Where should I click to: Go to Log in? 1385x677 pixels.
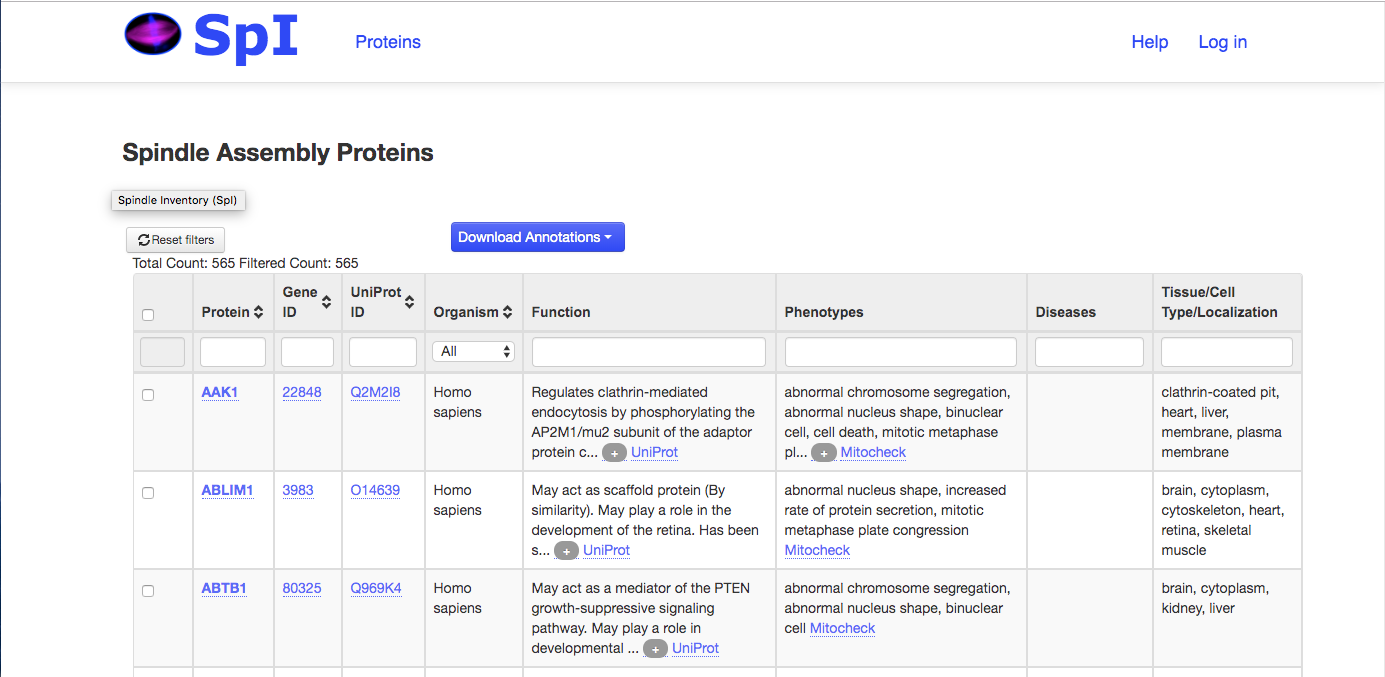click(x=1222, y=42)
